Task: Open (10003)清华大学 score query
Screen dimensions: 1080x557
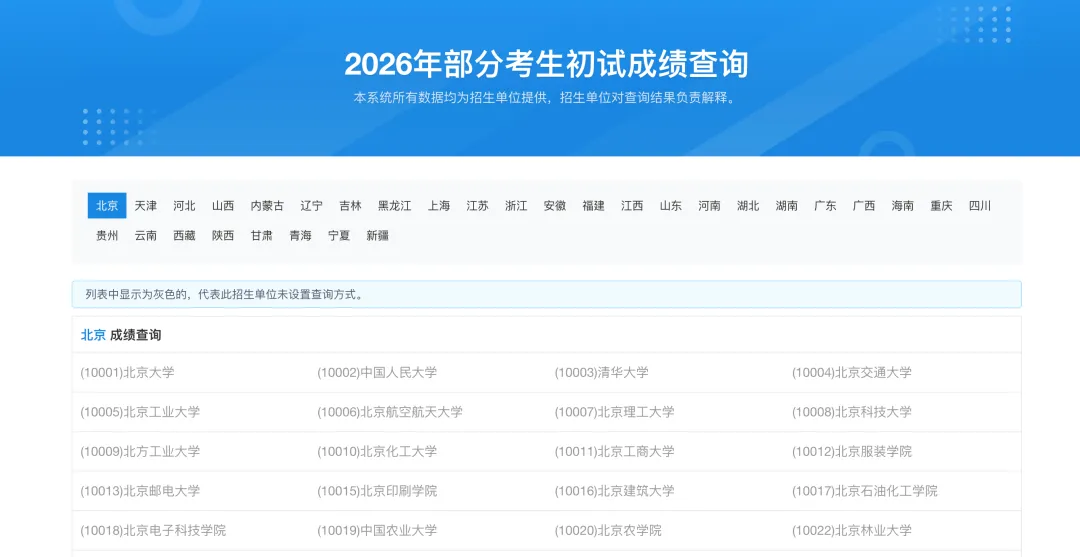Action: pyautogui.click(x=601, y=372)
